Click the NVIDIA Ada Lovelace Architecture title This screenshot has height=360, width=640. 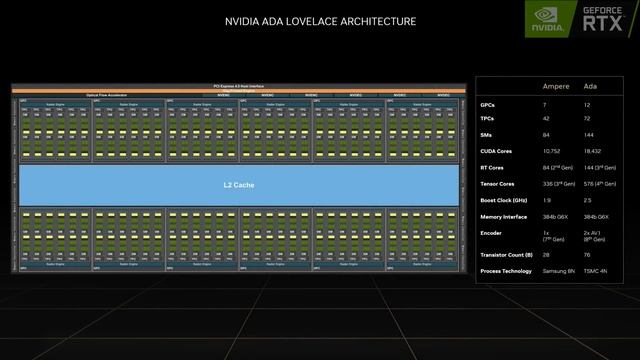coord(320,22)
